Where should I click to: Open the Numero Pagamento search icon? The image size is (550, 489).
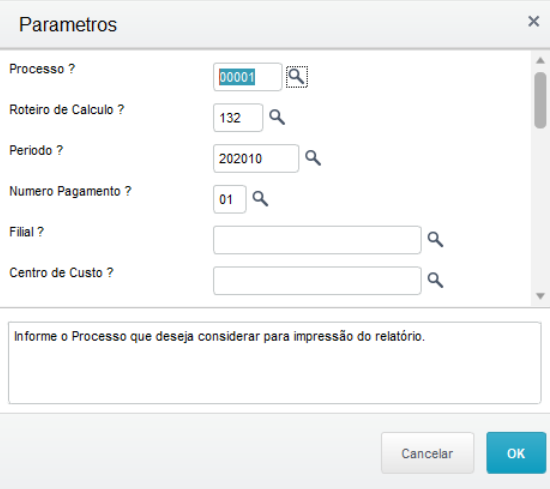[260, 199]
